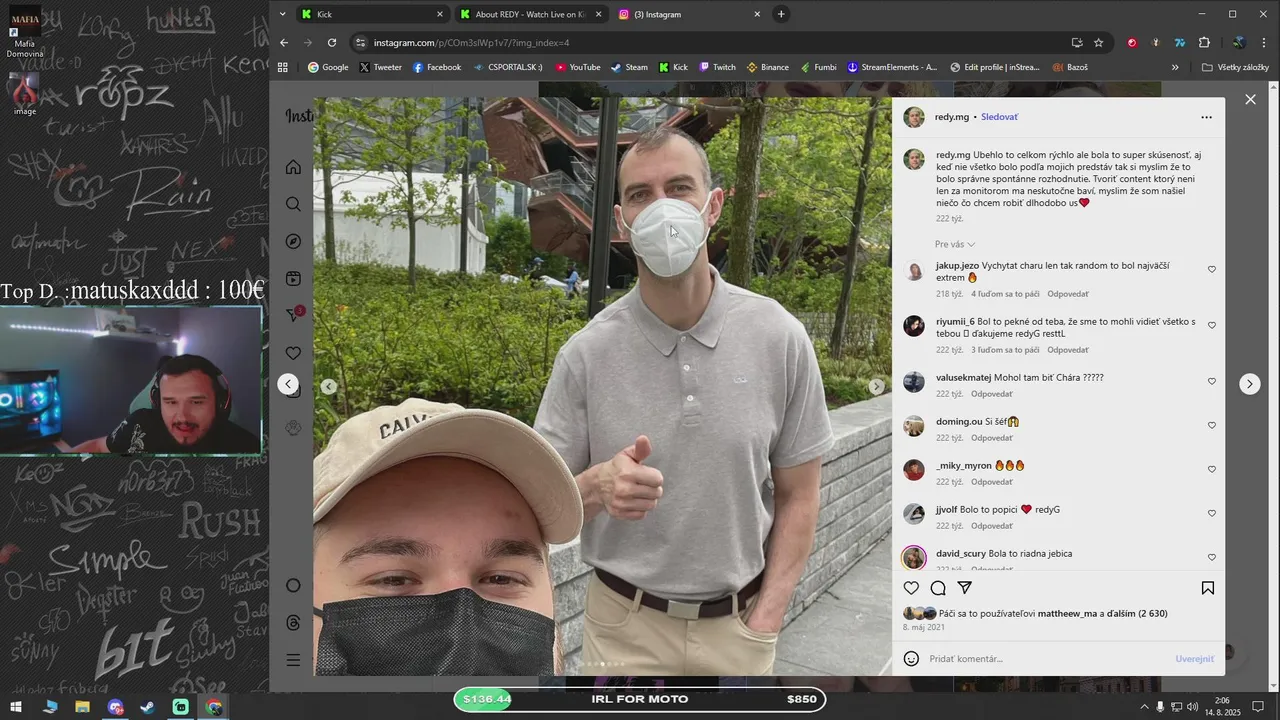Open the Windows Start menu

tap(15, 707)
